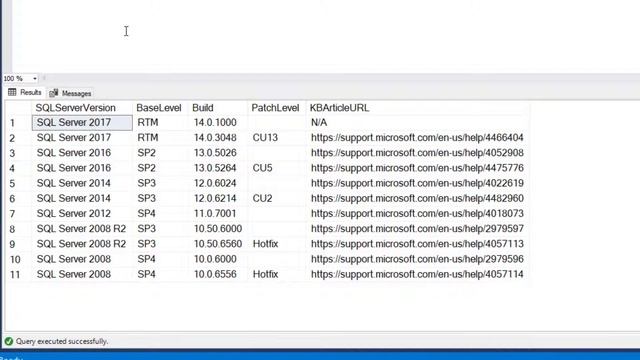Image resolution: width=640 pixels, height=360 pixels.
Task: Click the SP3 cell in row 6
Action: (x=160, y=198)
